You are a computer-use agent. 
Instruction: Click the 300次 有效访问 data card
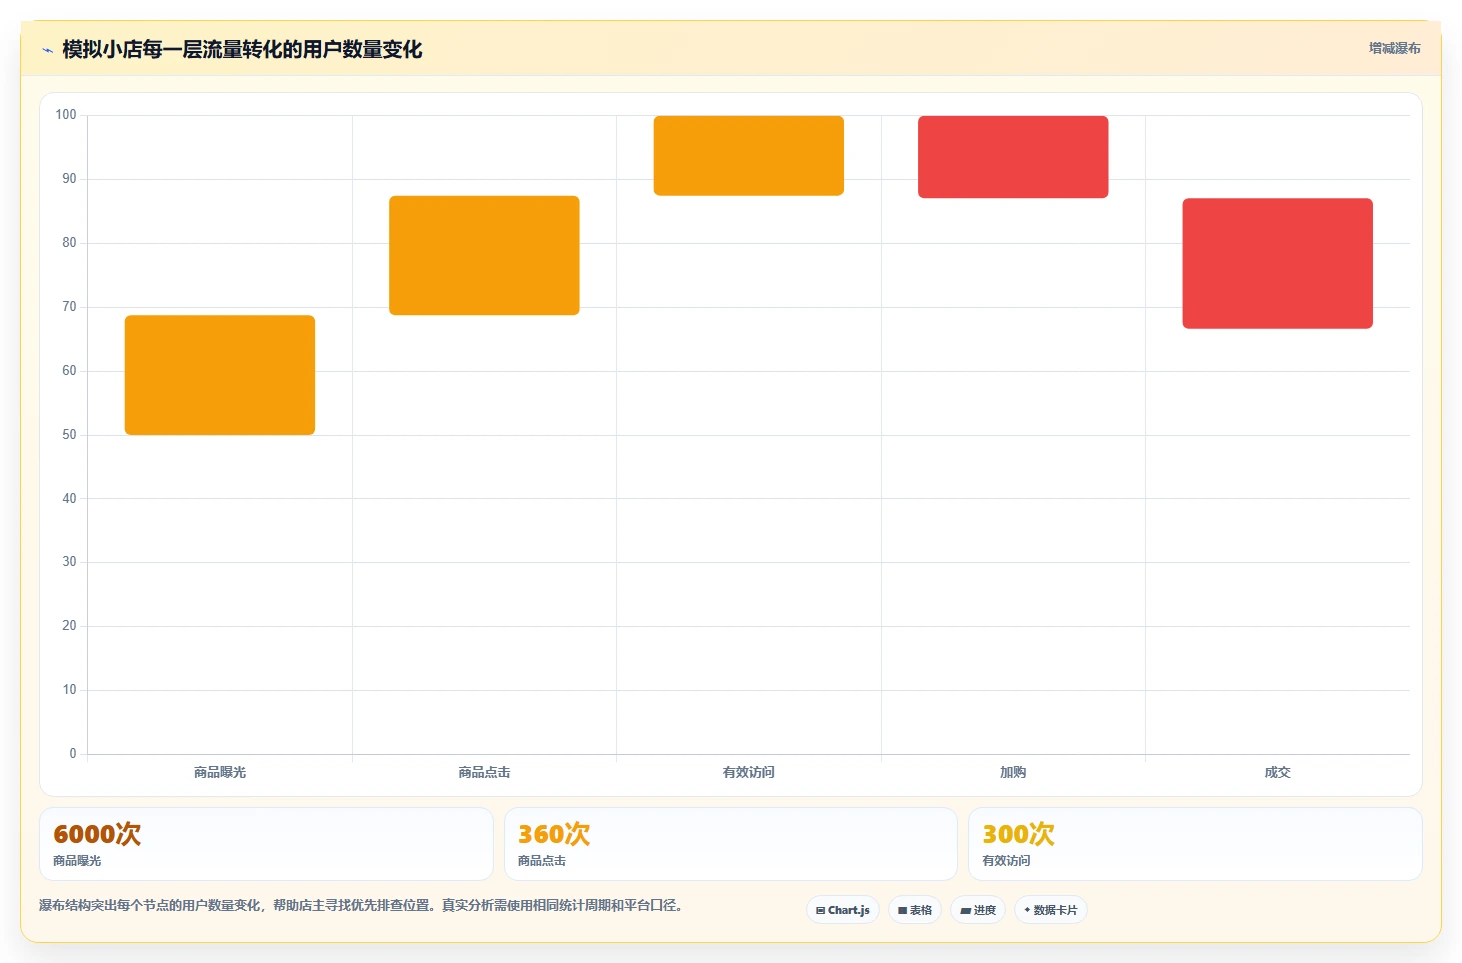(x=1195, y=844)
